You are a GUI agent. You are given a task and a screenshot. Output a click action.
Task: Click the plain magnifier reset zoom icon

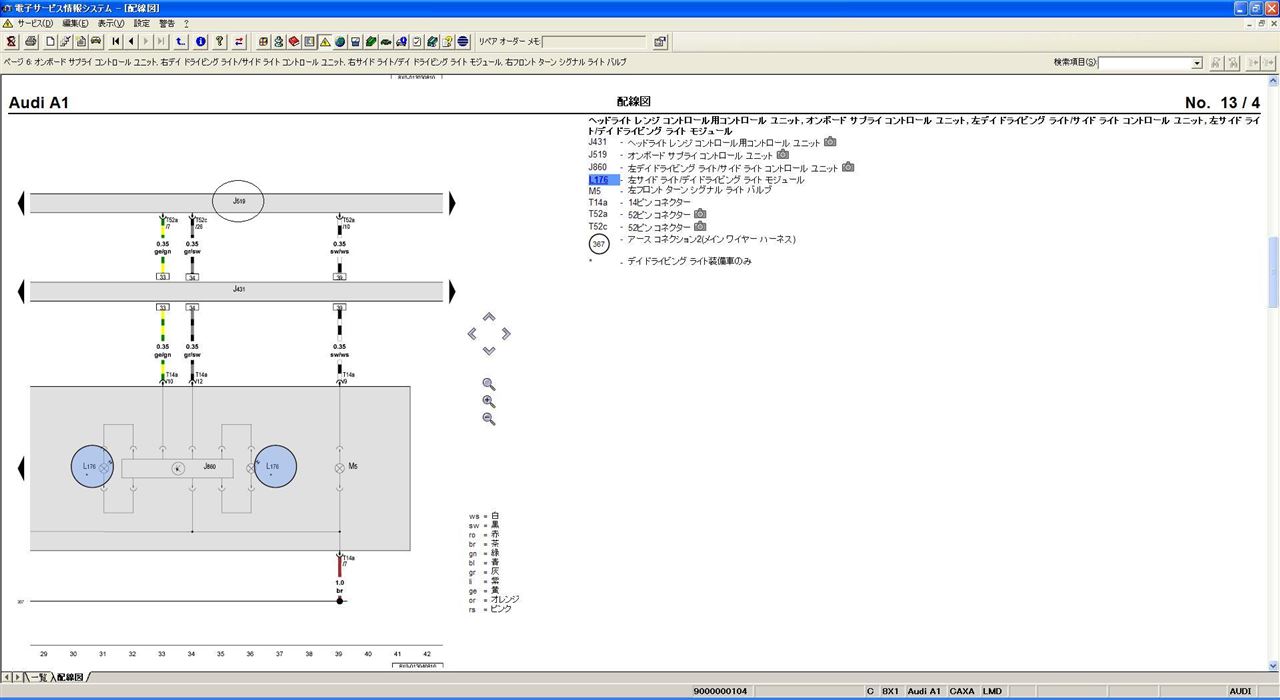[489, 384]
